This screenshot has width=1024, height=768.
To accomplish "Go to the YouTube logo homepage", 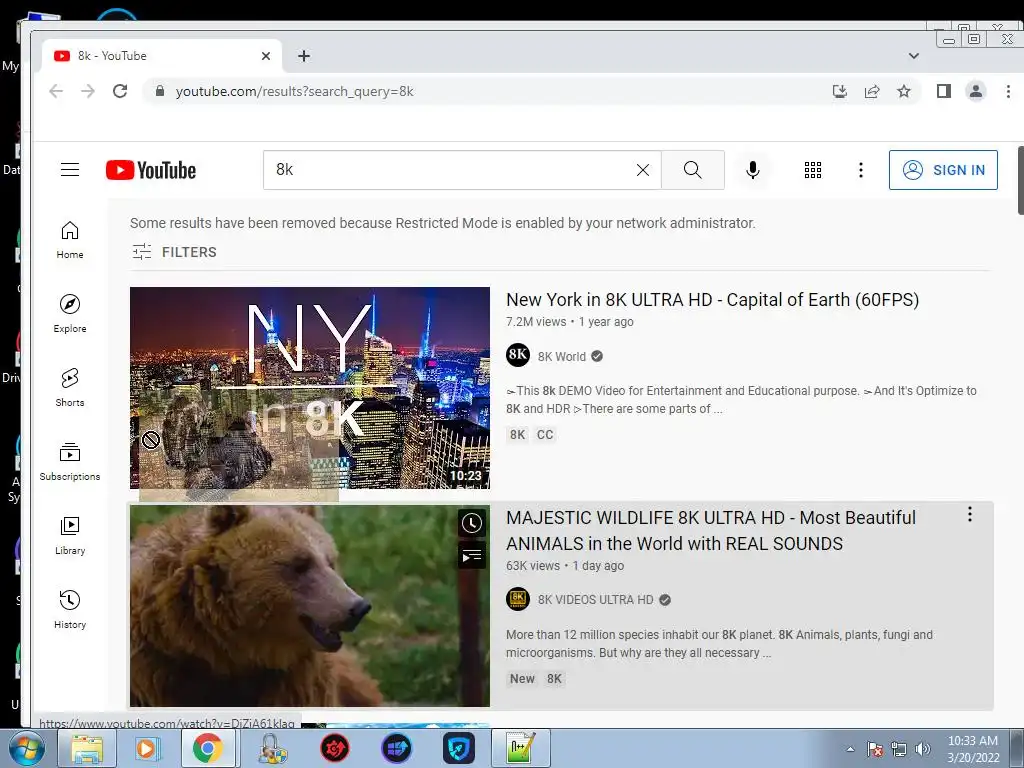I will coord(151,170).
